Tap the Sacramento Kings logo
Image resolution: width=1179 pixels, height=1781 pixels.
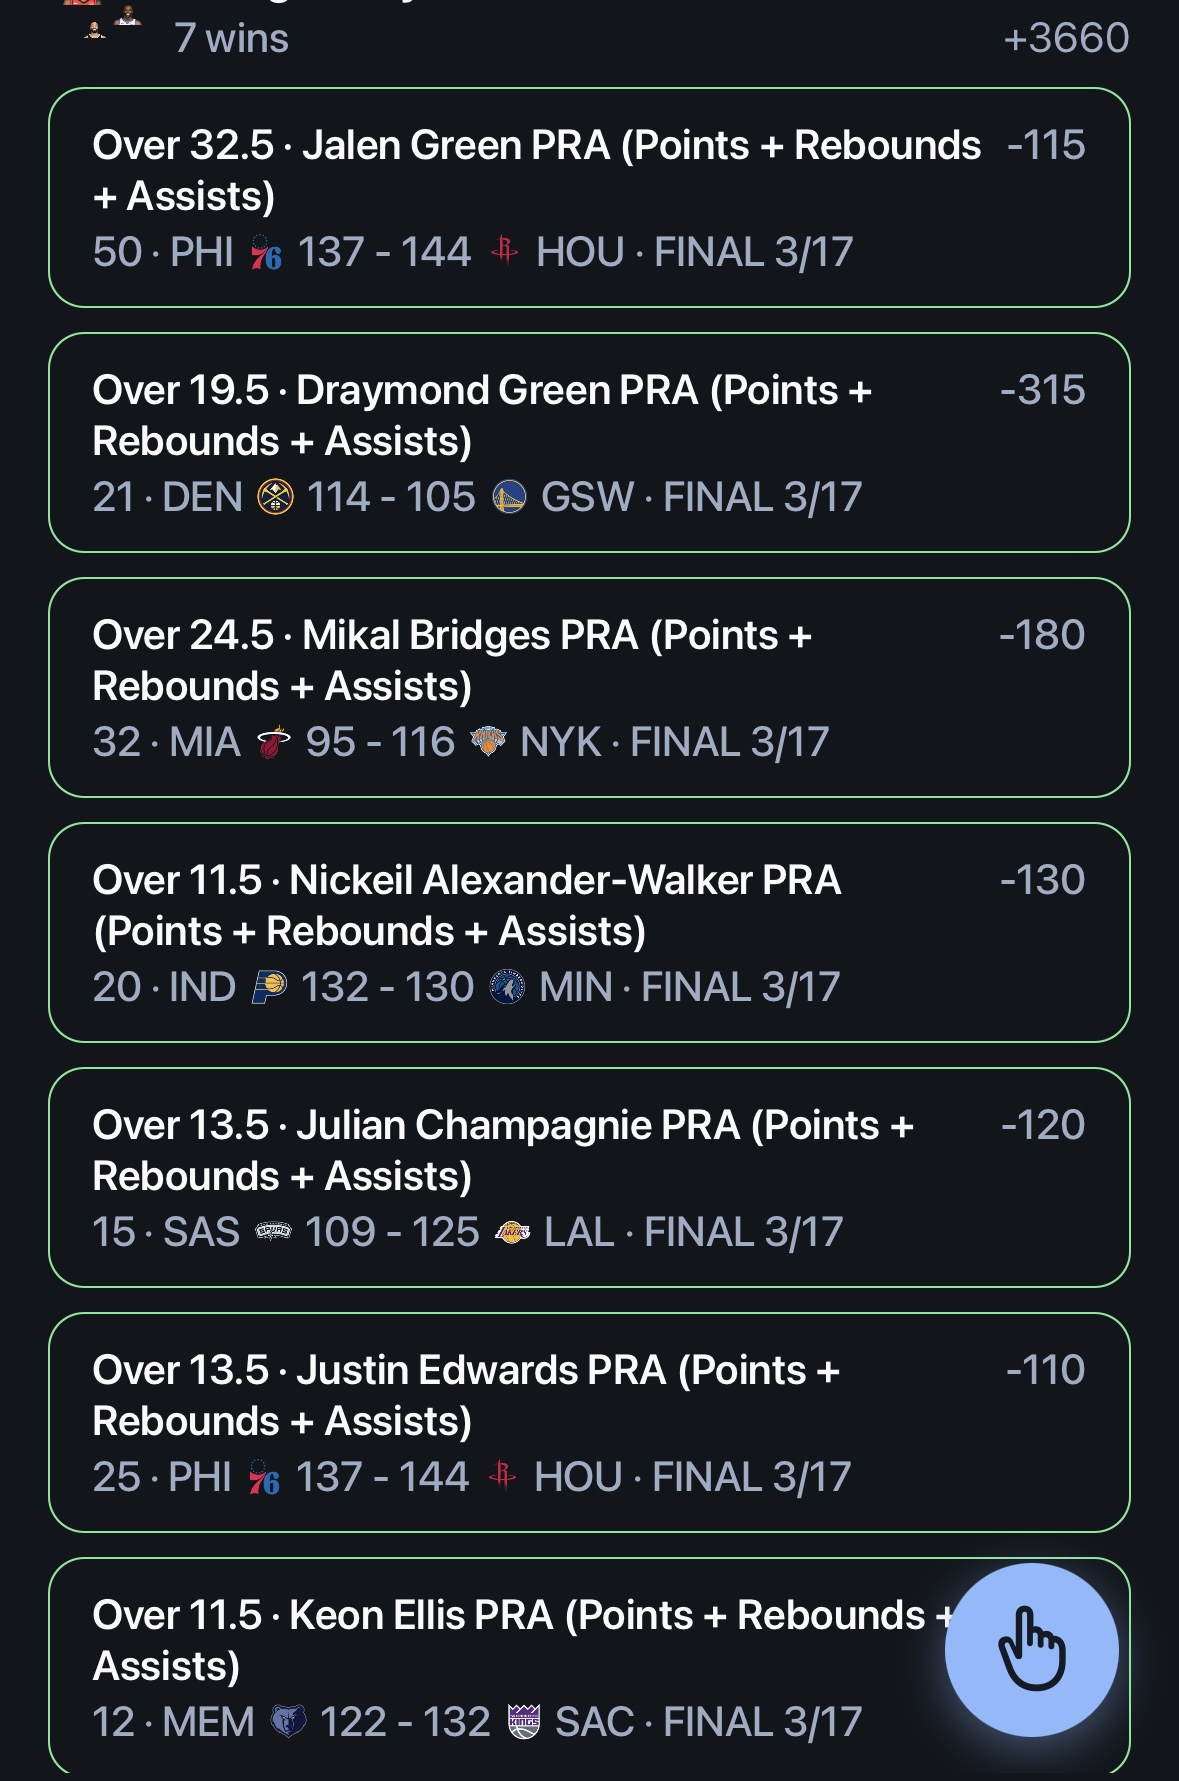pos(523,1722)
